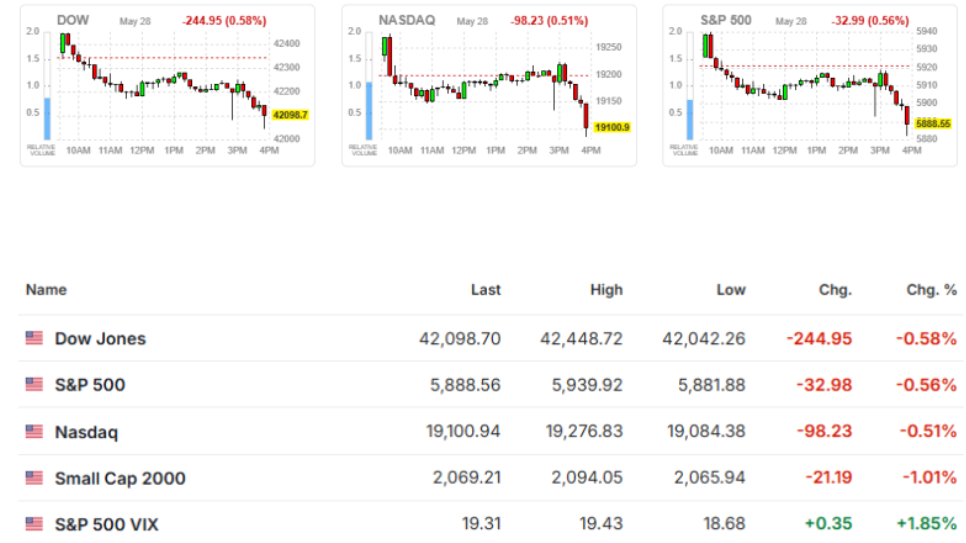Click S&P 500 last value 5,888.56

[x=465, y=385]
